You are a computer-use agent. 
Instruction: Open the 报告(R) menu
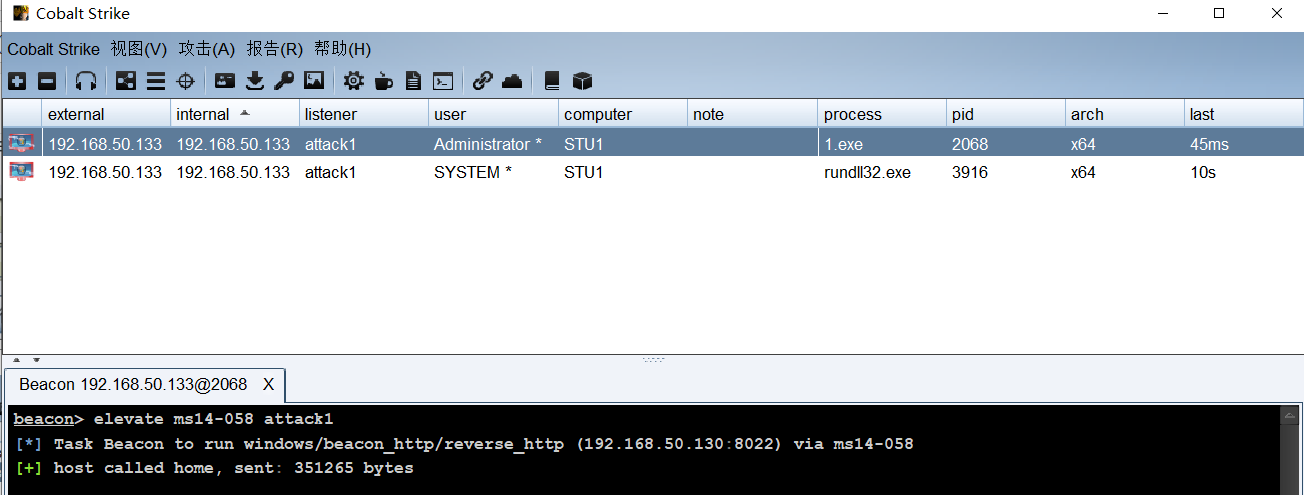coord(275,49)
